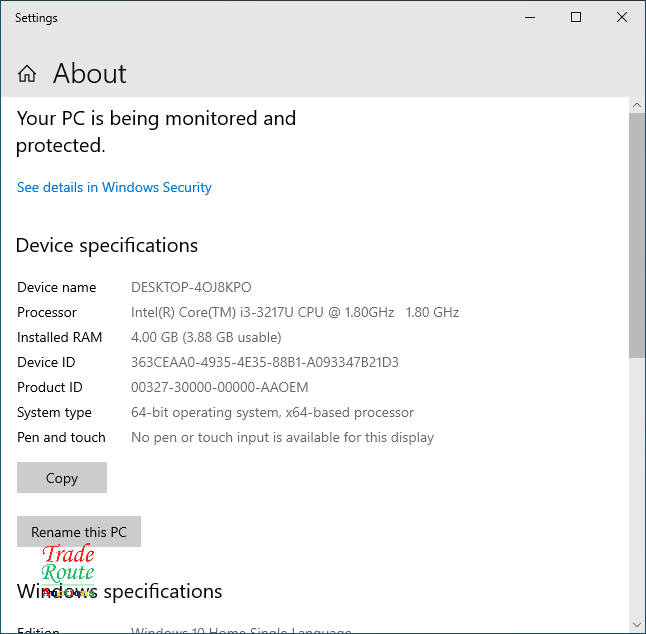This screenshot has width=646, height=634.
Task: Click the Device specifications heading
Action: (107, 245)
